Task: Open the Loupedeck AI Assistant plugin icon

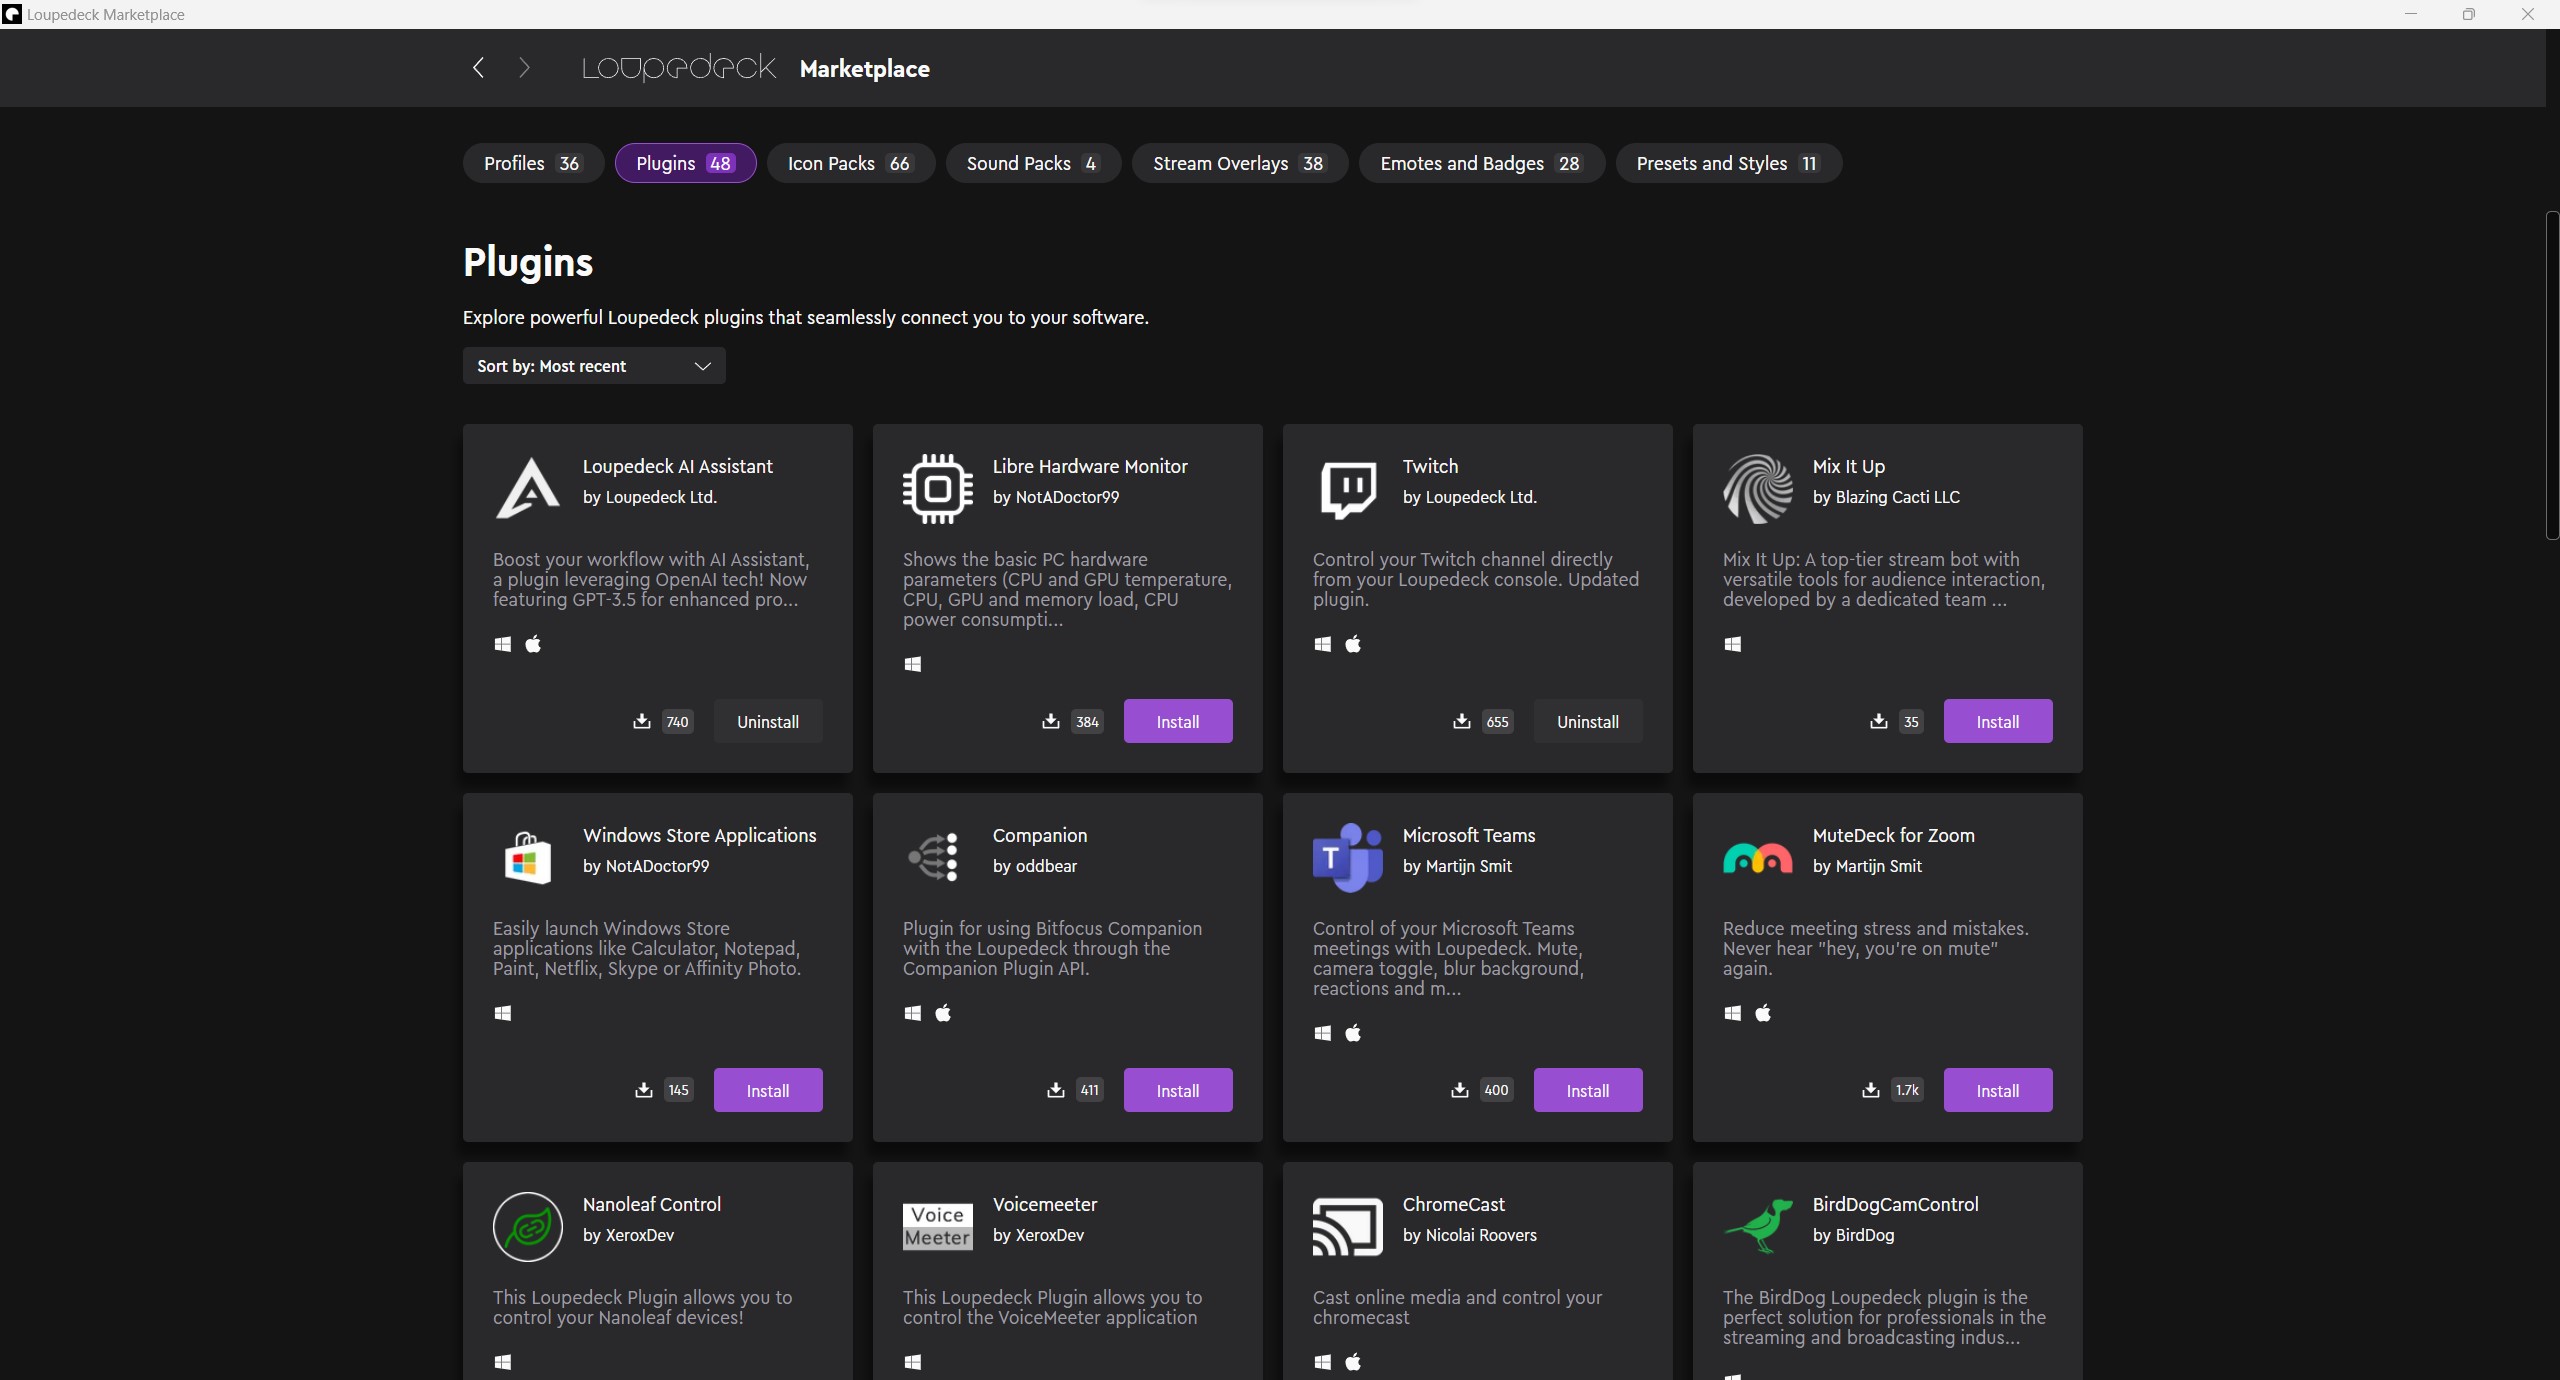Action: point(528,488)
